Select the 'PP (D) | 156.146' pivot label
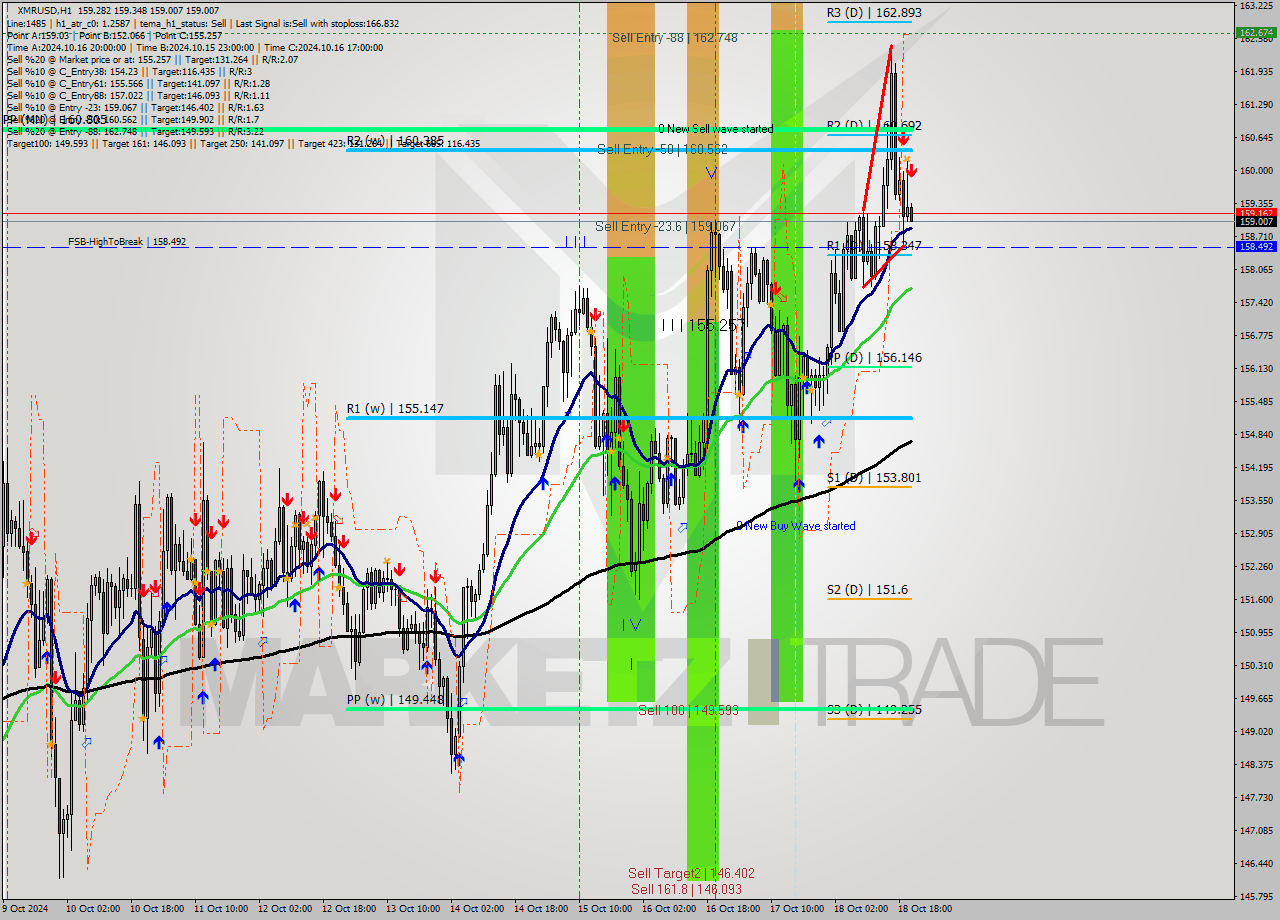This screenshot has height=920, width=1280. pos(875,358)
